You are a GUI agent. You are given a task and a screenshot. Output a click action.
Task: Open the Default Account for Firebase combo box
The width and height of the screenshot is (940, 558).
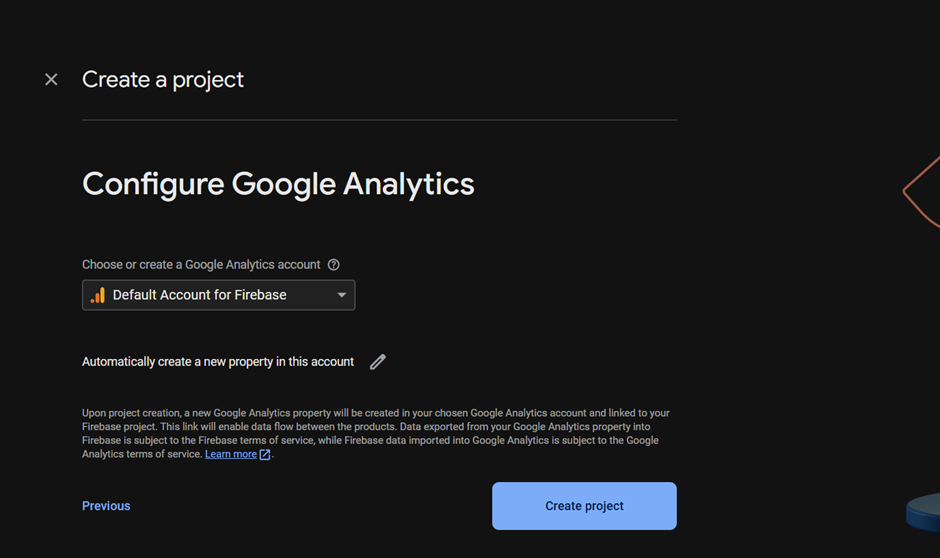pos(218,295)
